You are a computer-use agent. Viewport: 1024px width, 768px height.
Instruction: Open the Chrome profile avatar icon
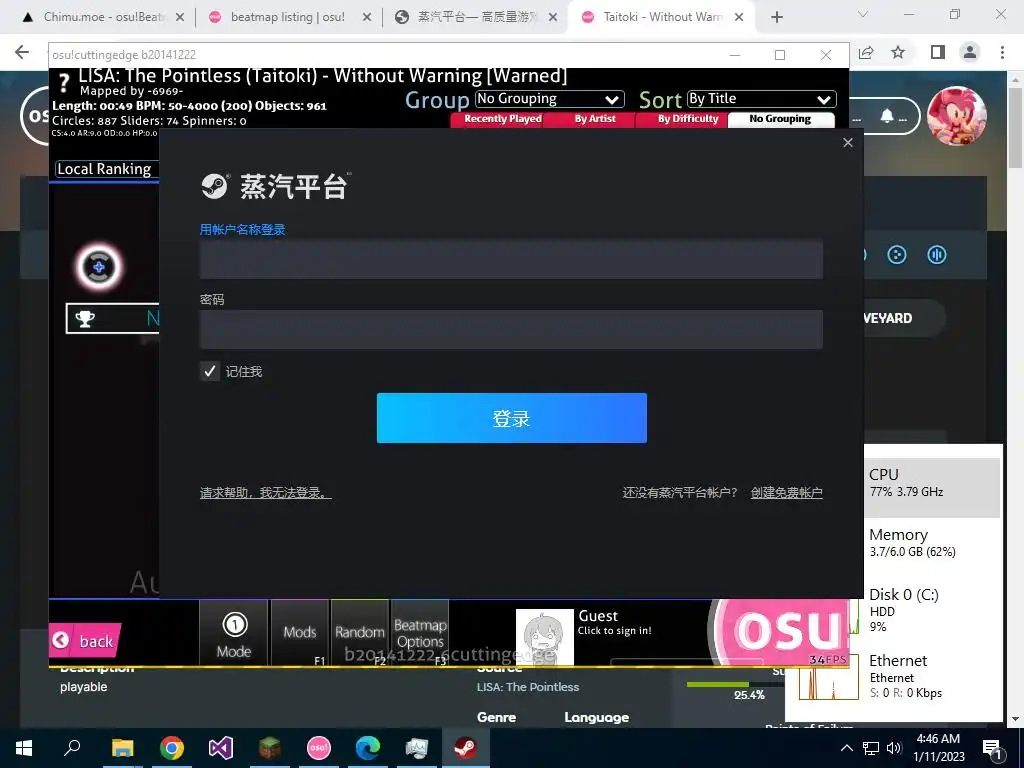(970, 52)
